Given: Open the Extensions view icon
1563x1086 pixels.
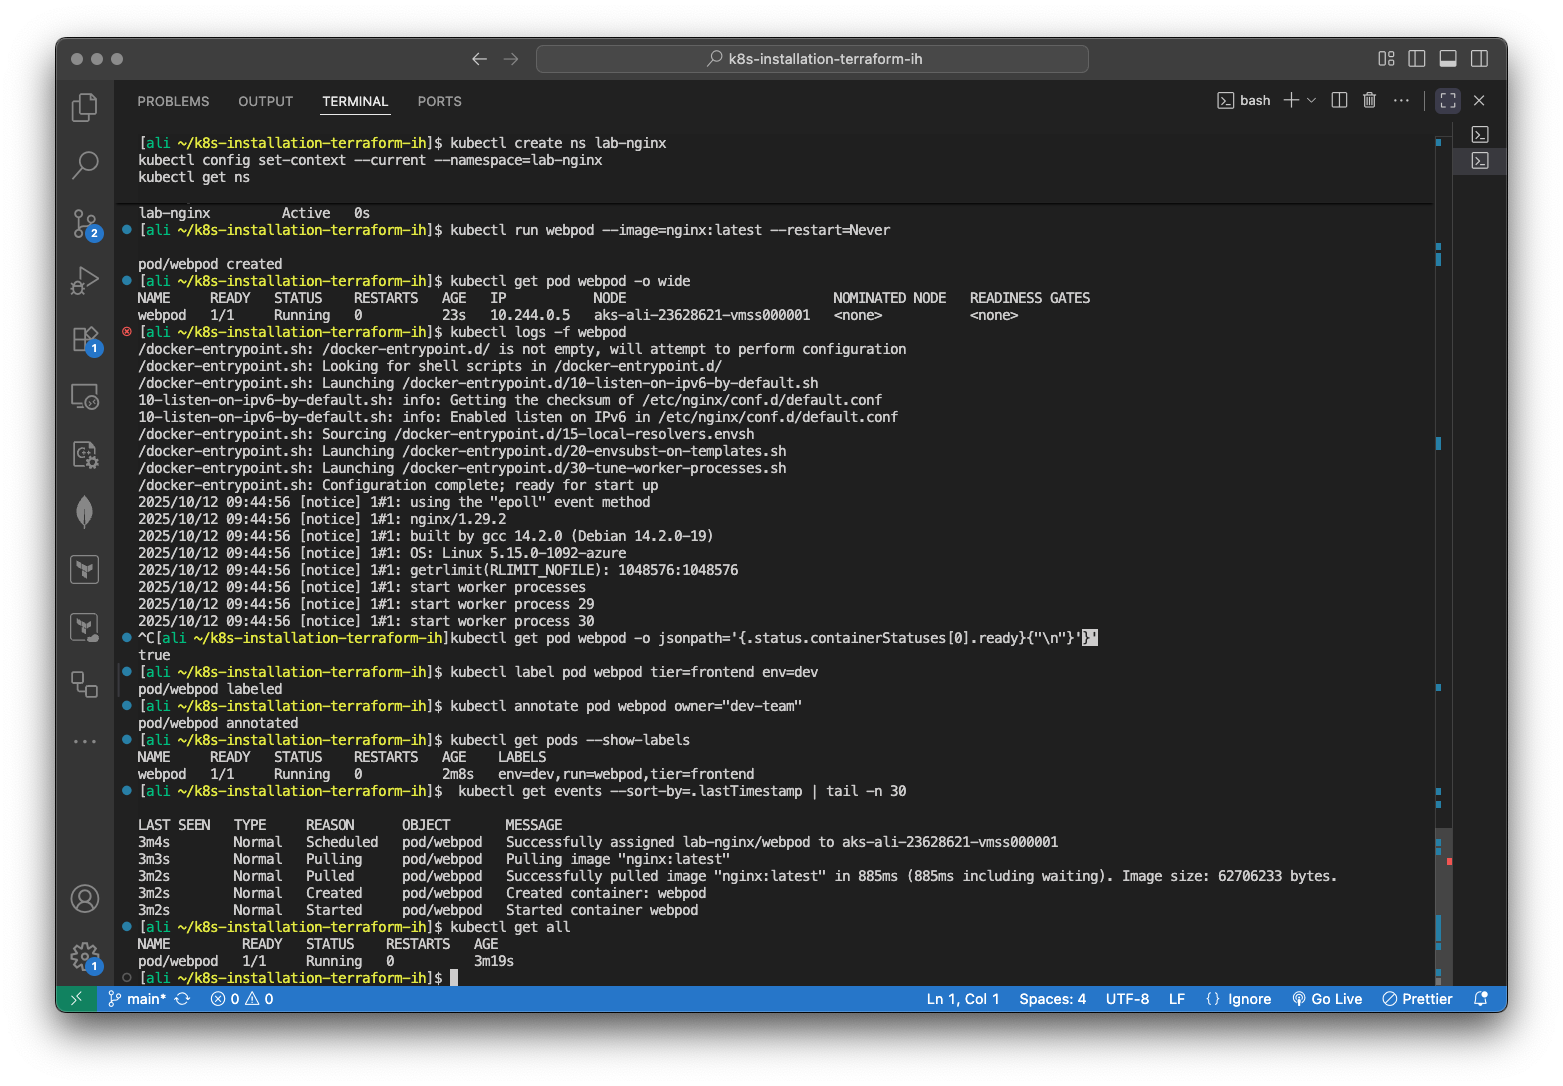Looking at the screenshot, I should coord(85,339).
